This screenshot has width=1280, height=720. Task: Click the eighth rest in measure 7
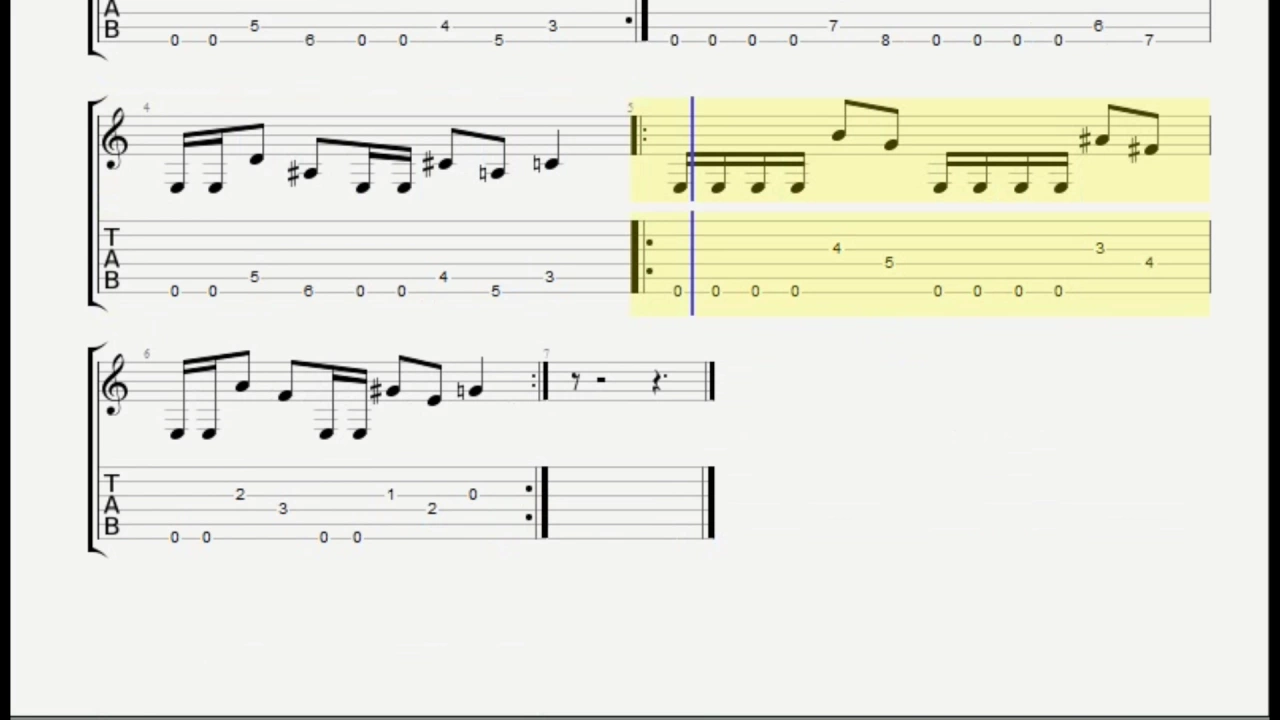pos(575,381)
